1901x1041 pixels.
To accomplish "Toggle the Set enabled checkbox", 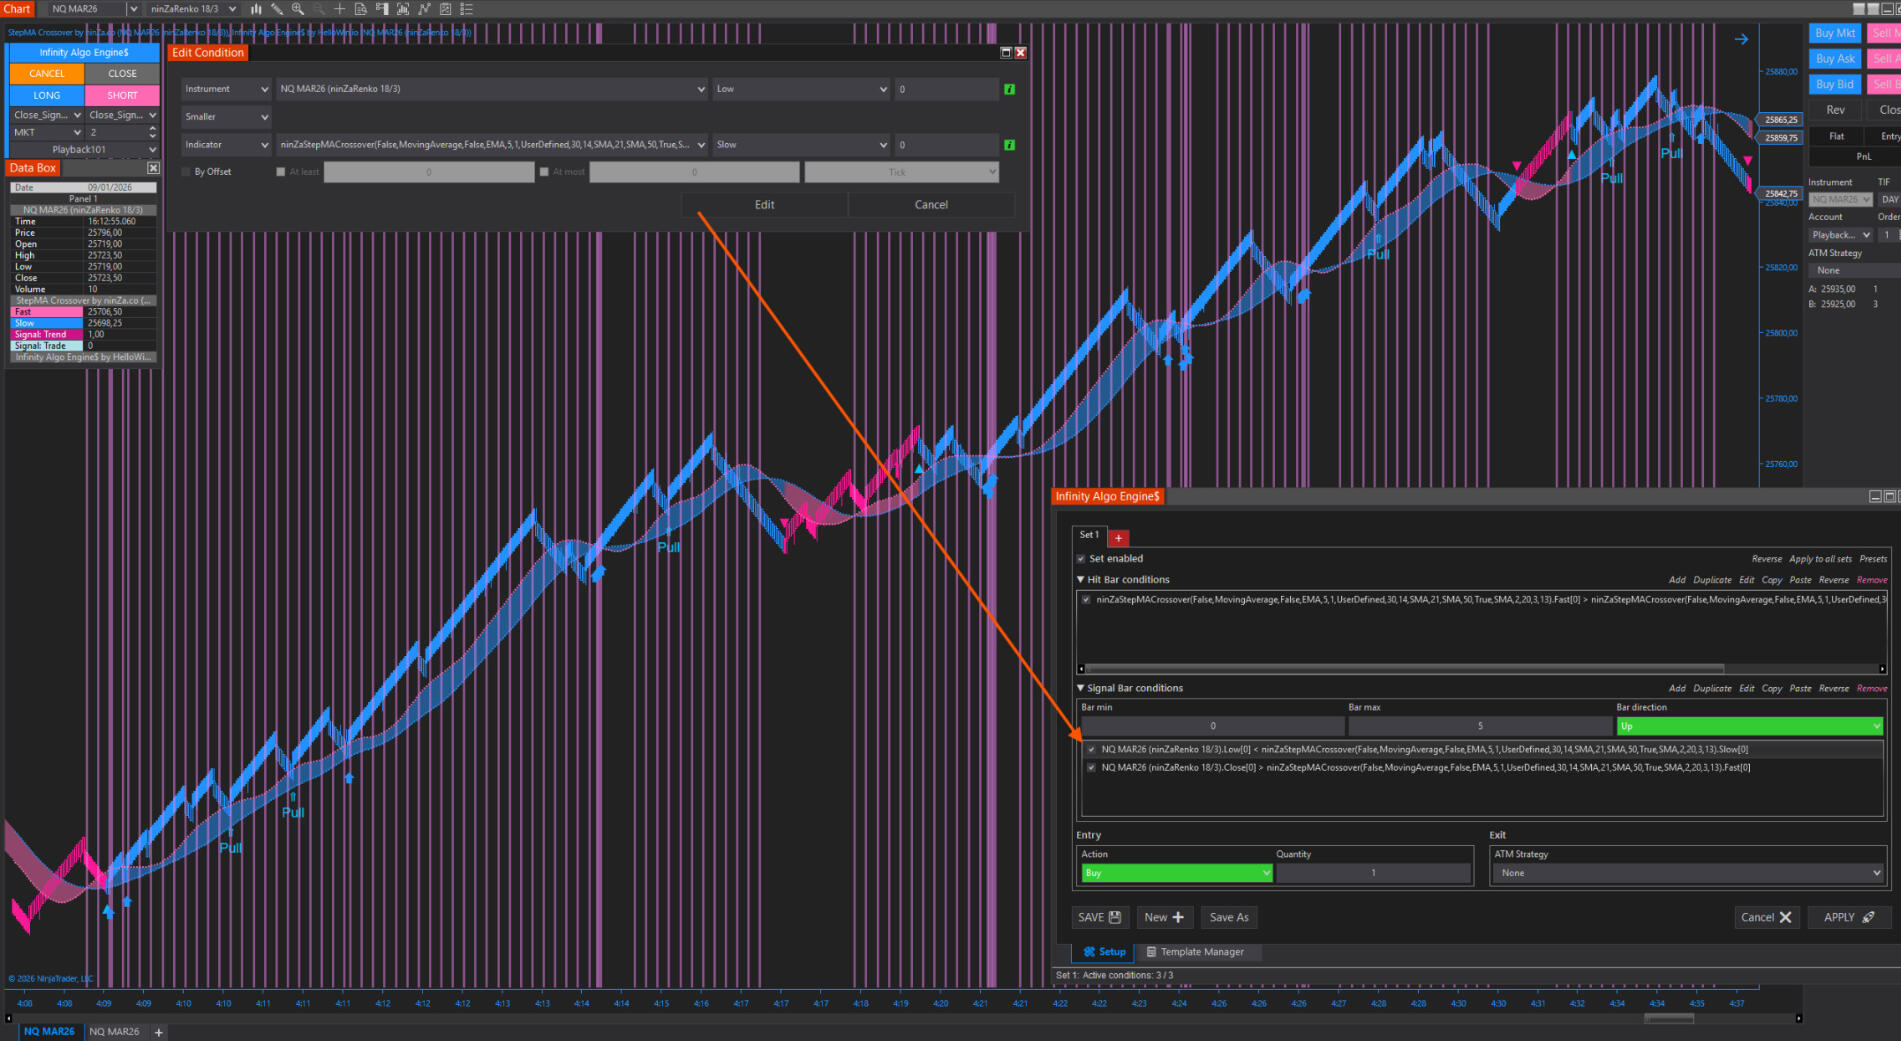I will pos(1081,559).
